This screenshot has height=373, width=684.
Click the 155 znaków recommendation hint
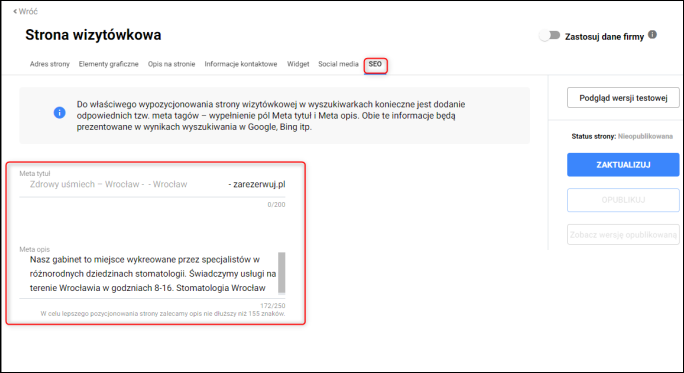point(163,314)
